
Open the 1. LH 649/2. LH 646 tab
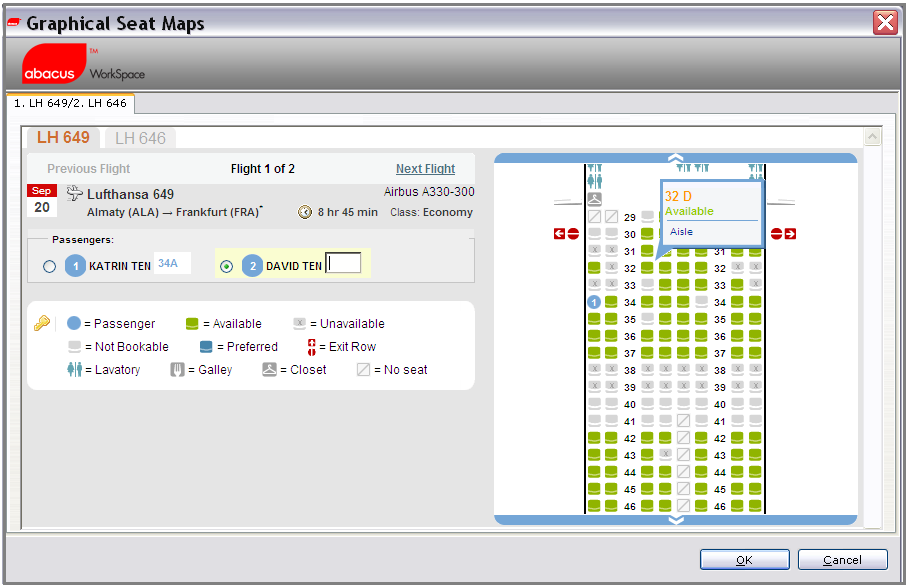[71, 104]
